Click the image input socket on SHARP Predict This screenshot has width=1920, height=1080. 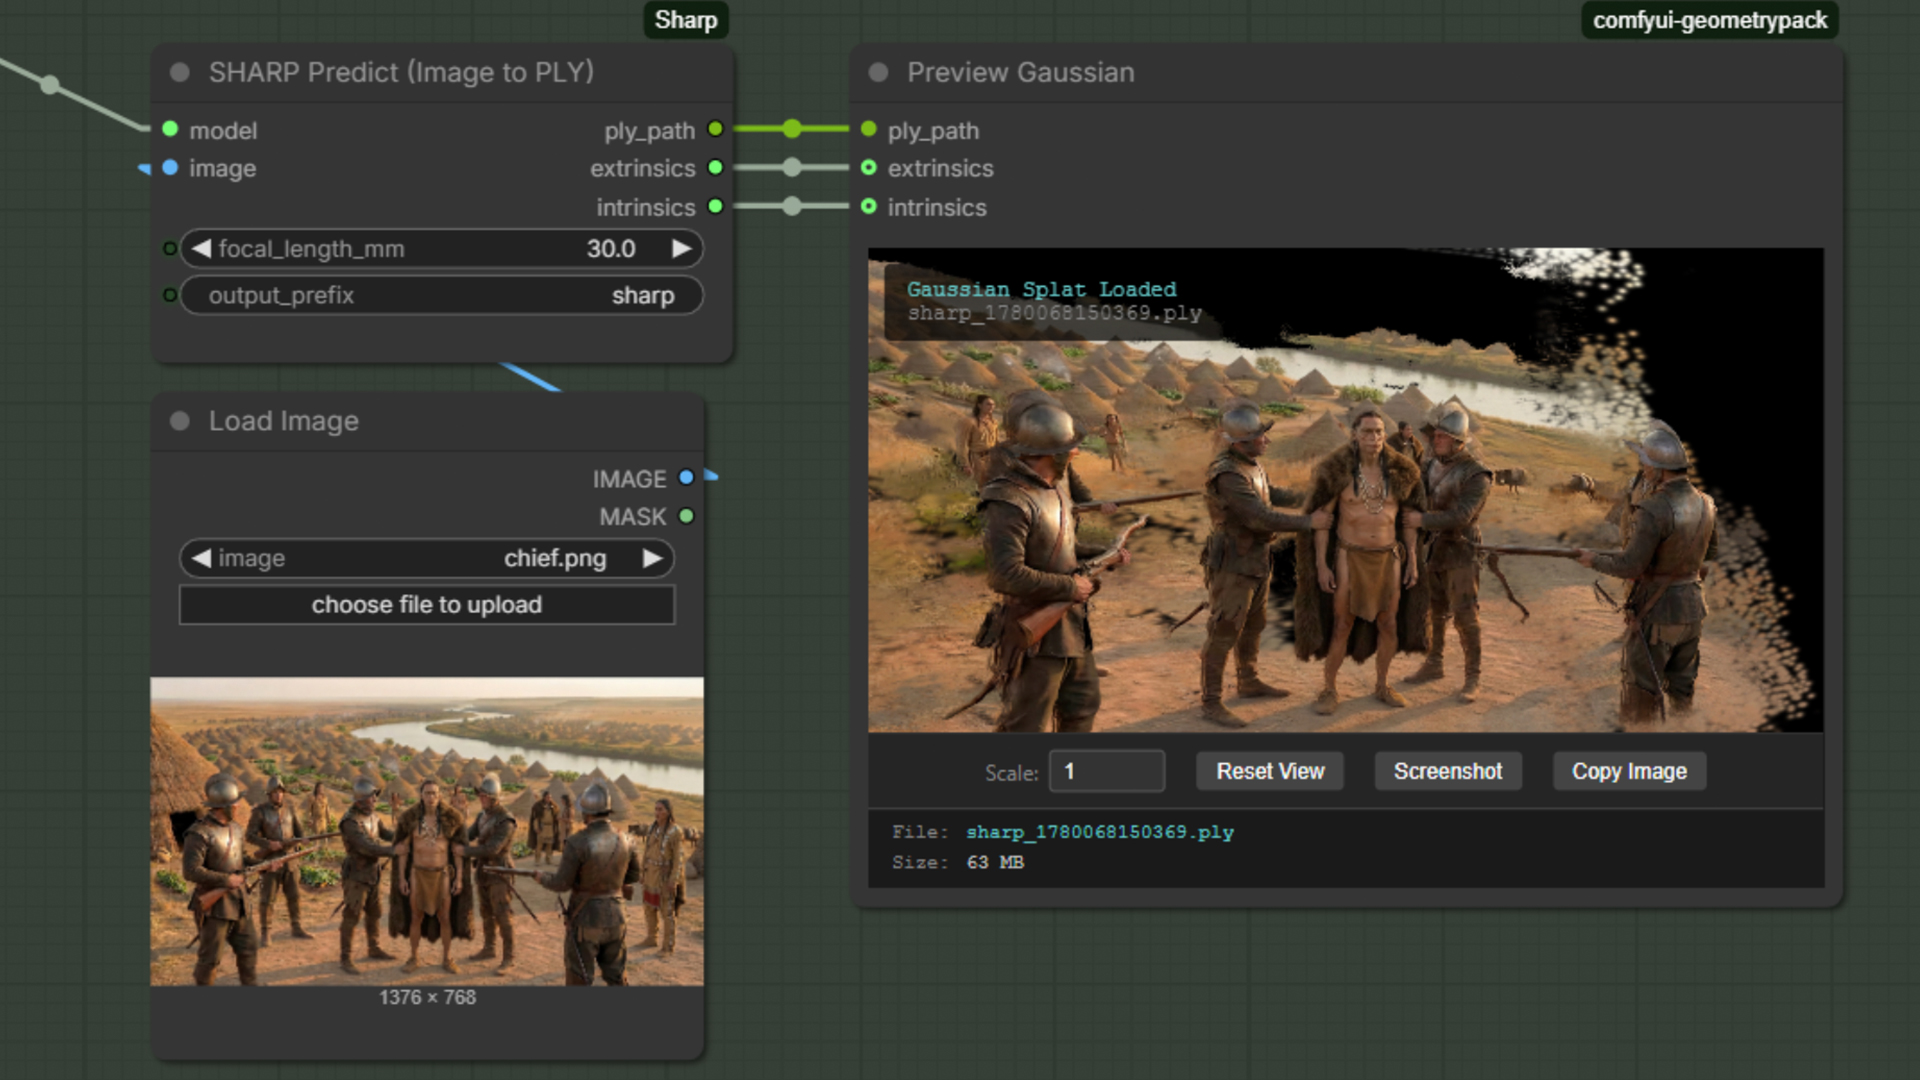tap(170, 168)
